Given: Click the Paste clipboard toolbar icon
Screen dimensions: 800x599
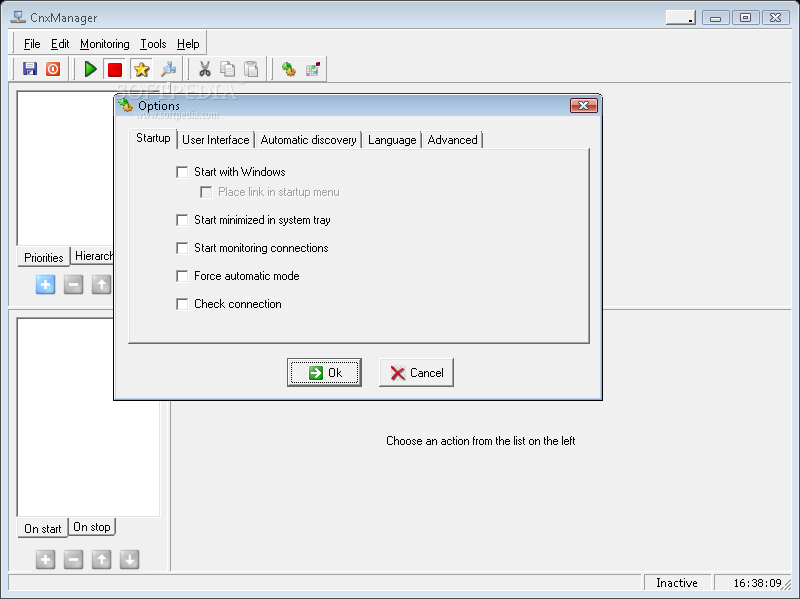Looking at the screenshot, I should 251,69.
